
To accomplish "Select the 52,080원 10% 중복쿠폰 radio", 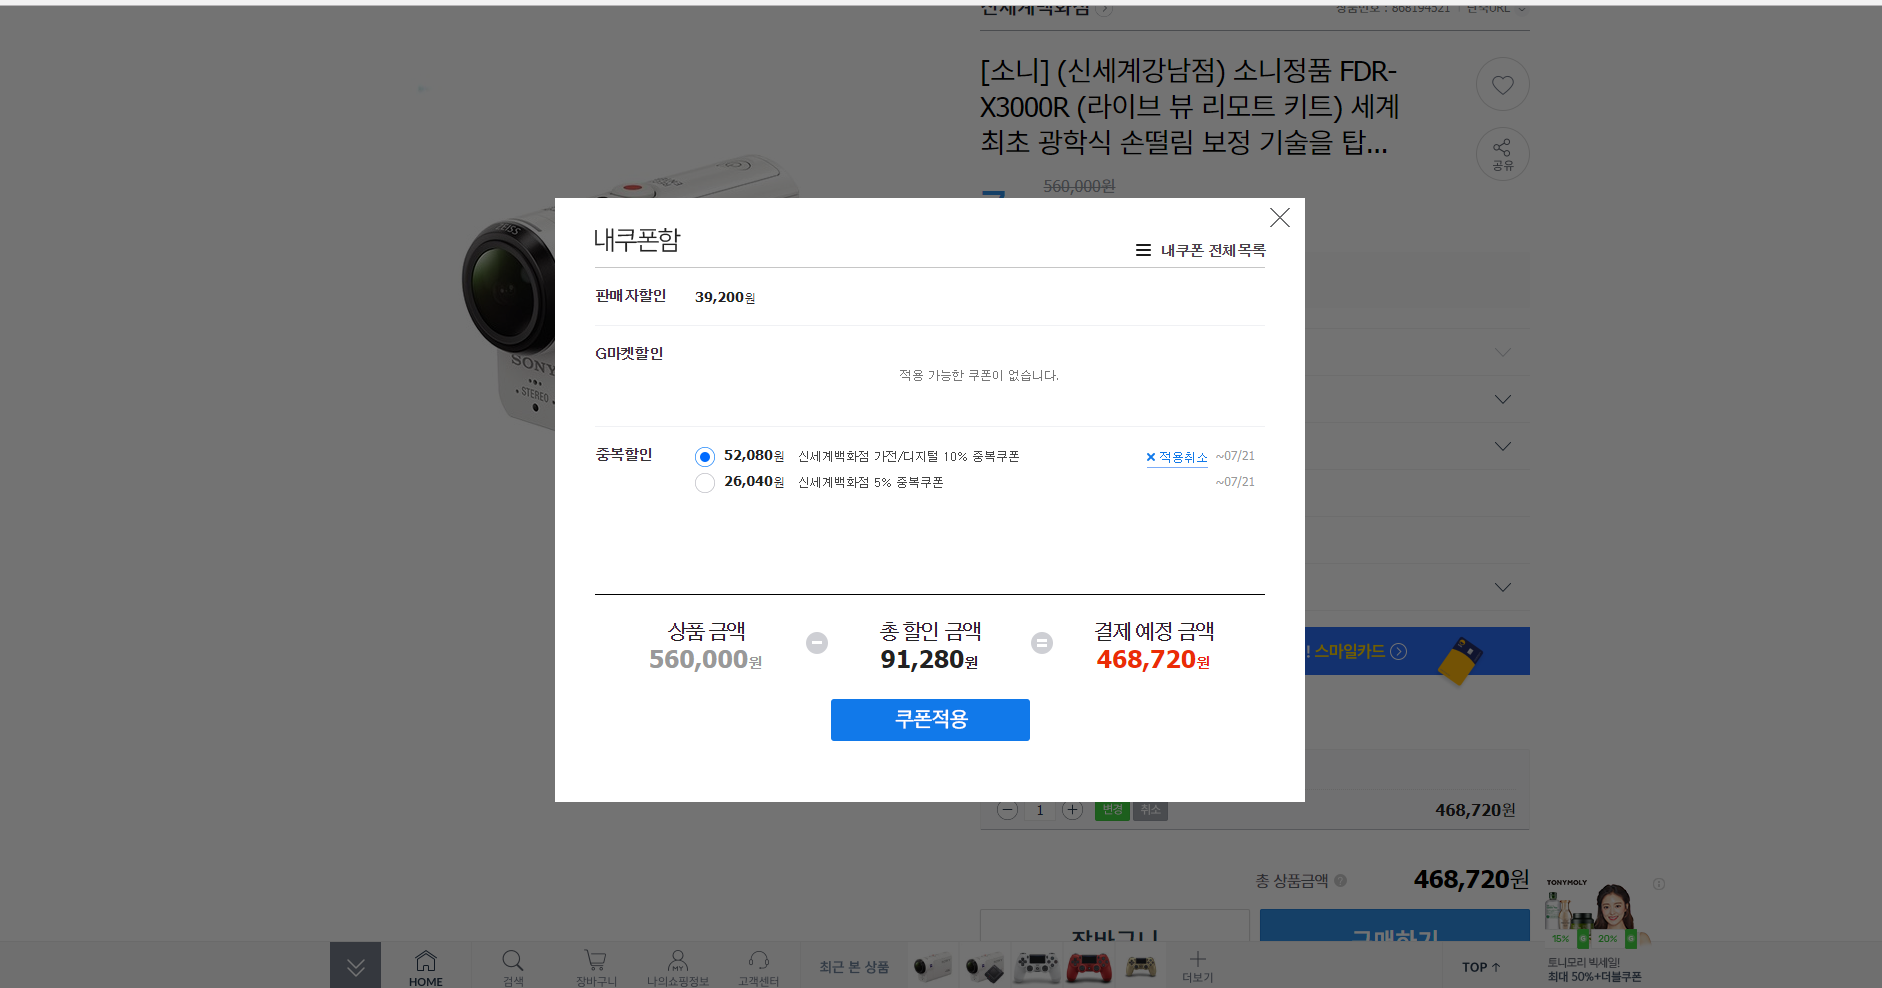I will [705, 457].
